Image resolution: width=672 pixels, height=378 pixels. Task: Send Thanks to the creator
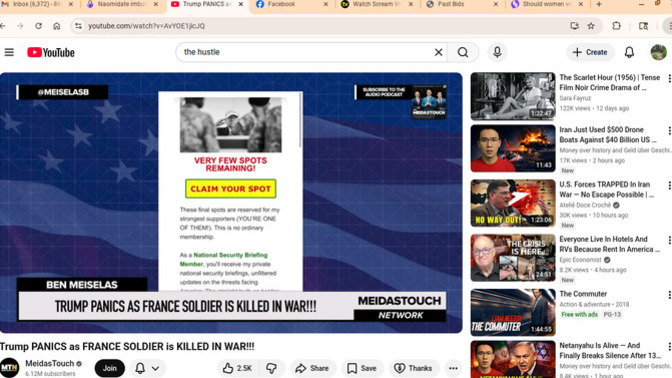(413, 368)
